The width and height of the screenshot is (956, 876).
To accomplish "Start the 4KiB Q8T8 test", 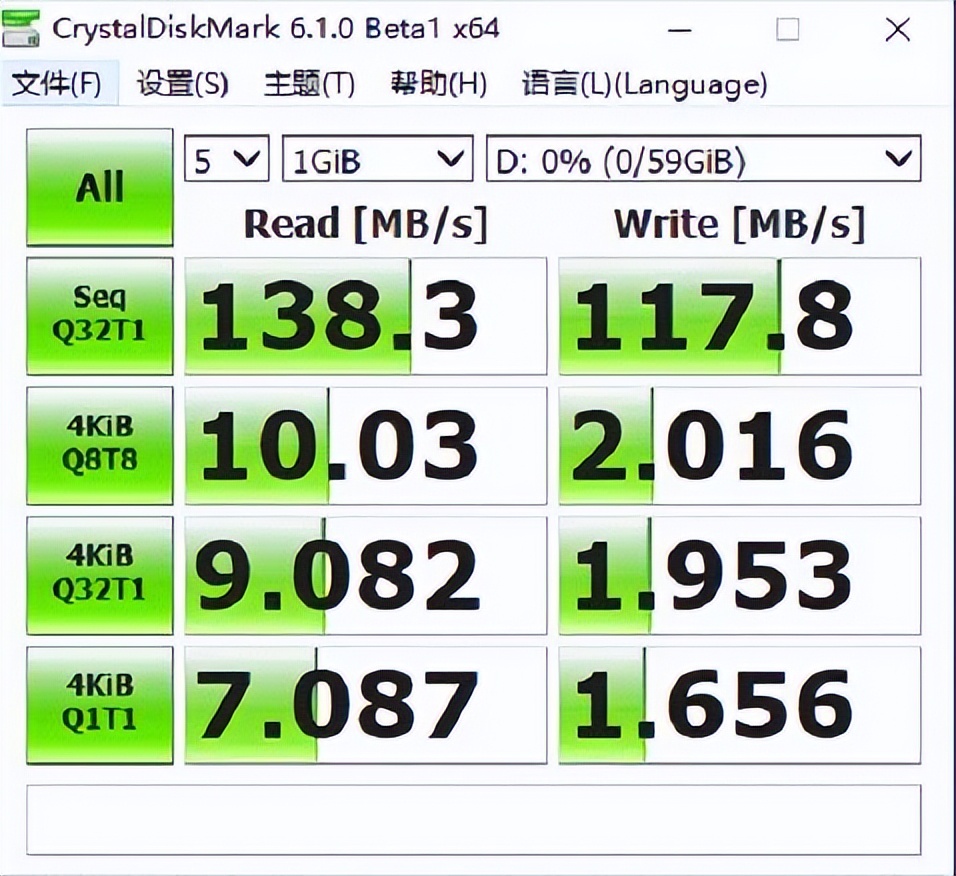I will click(100, 445).
